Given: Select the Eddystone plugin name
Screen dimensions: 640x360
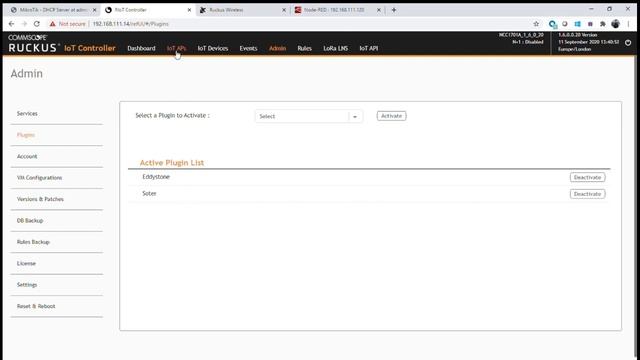Looking at the screenshot, I should (x=156, y=177).
